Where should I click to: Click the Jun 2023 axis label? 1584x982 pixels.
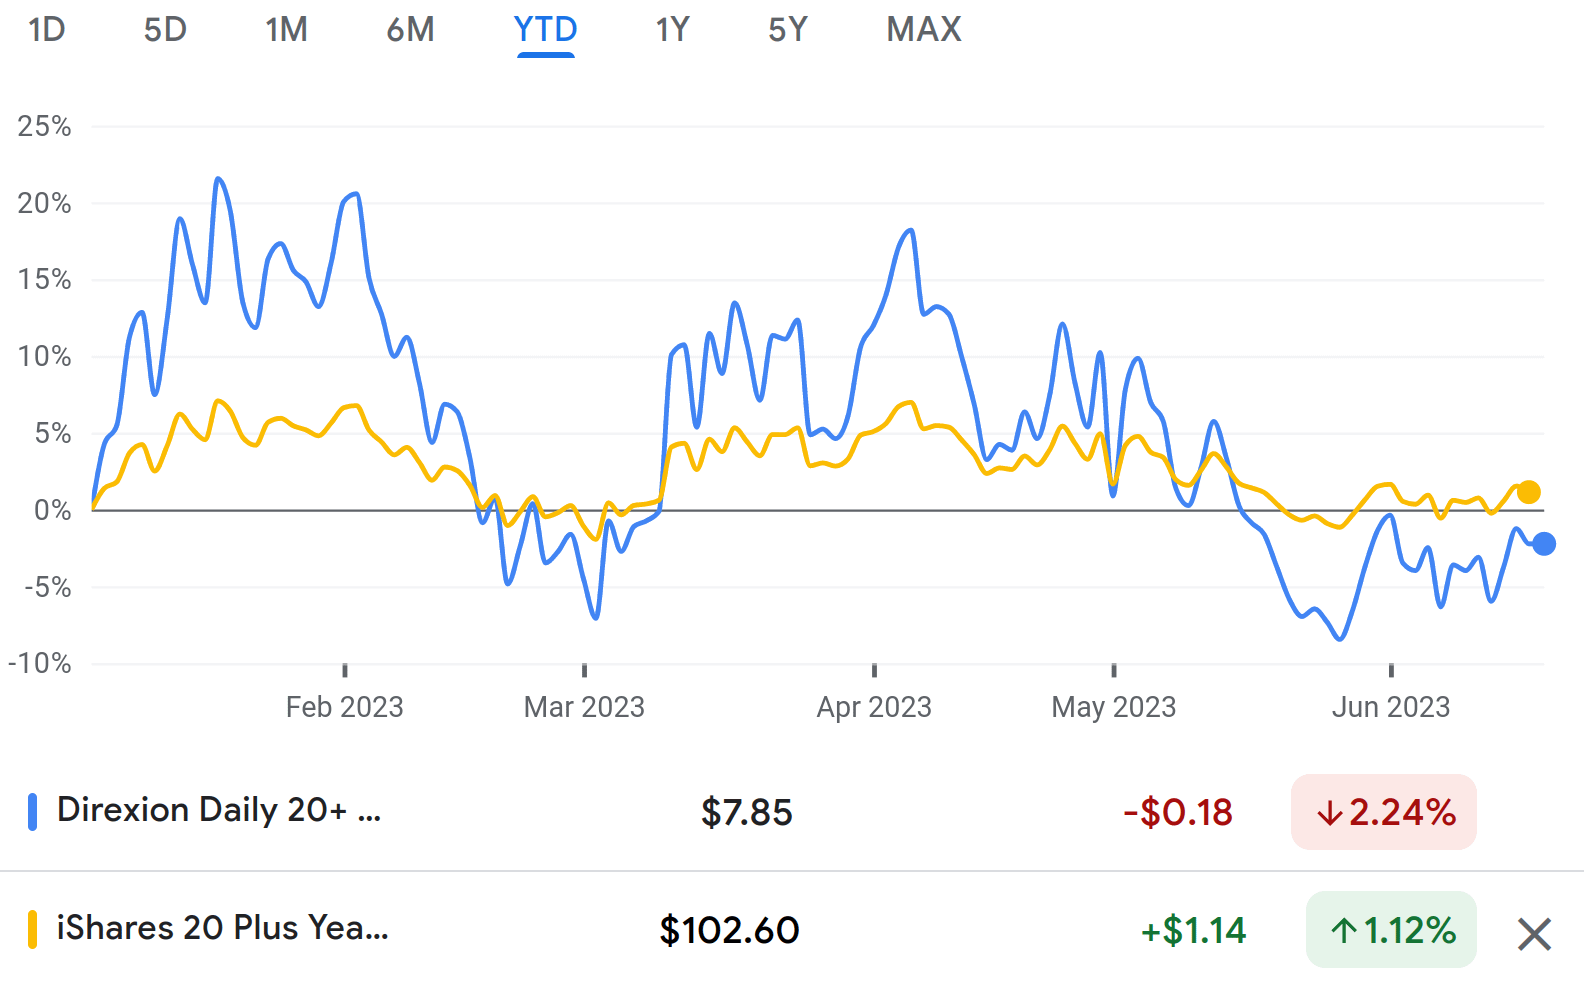[x=1390, y=707]
